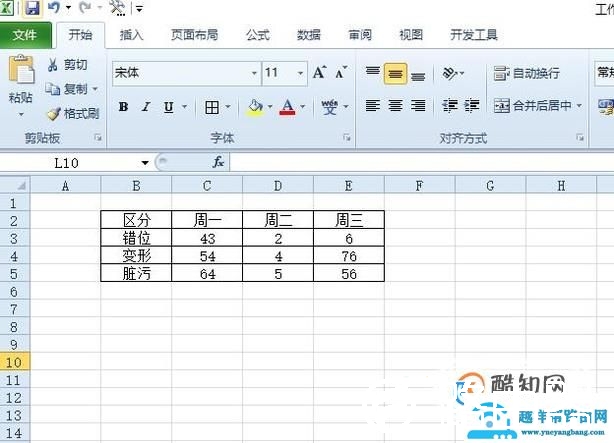The image size is (614, 443).
Task: Click the fx Insert Function icon
Action: (218, 162)
